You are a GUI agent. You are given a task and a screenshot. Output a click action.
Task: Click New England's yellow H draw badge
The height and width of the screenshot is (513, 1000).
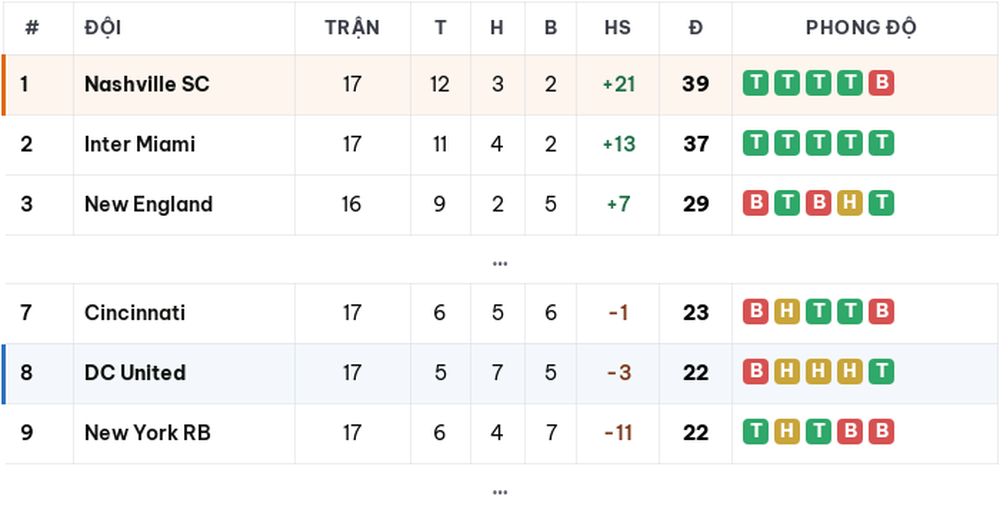850,204
